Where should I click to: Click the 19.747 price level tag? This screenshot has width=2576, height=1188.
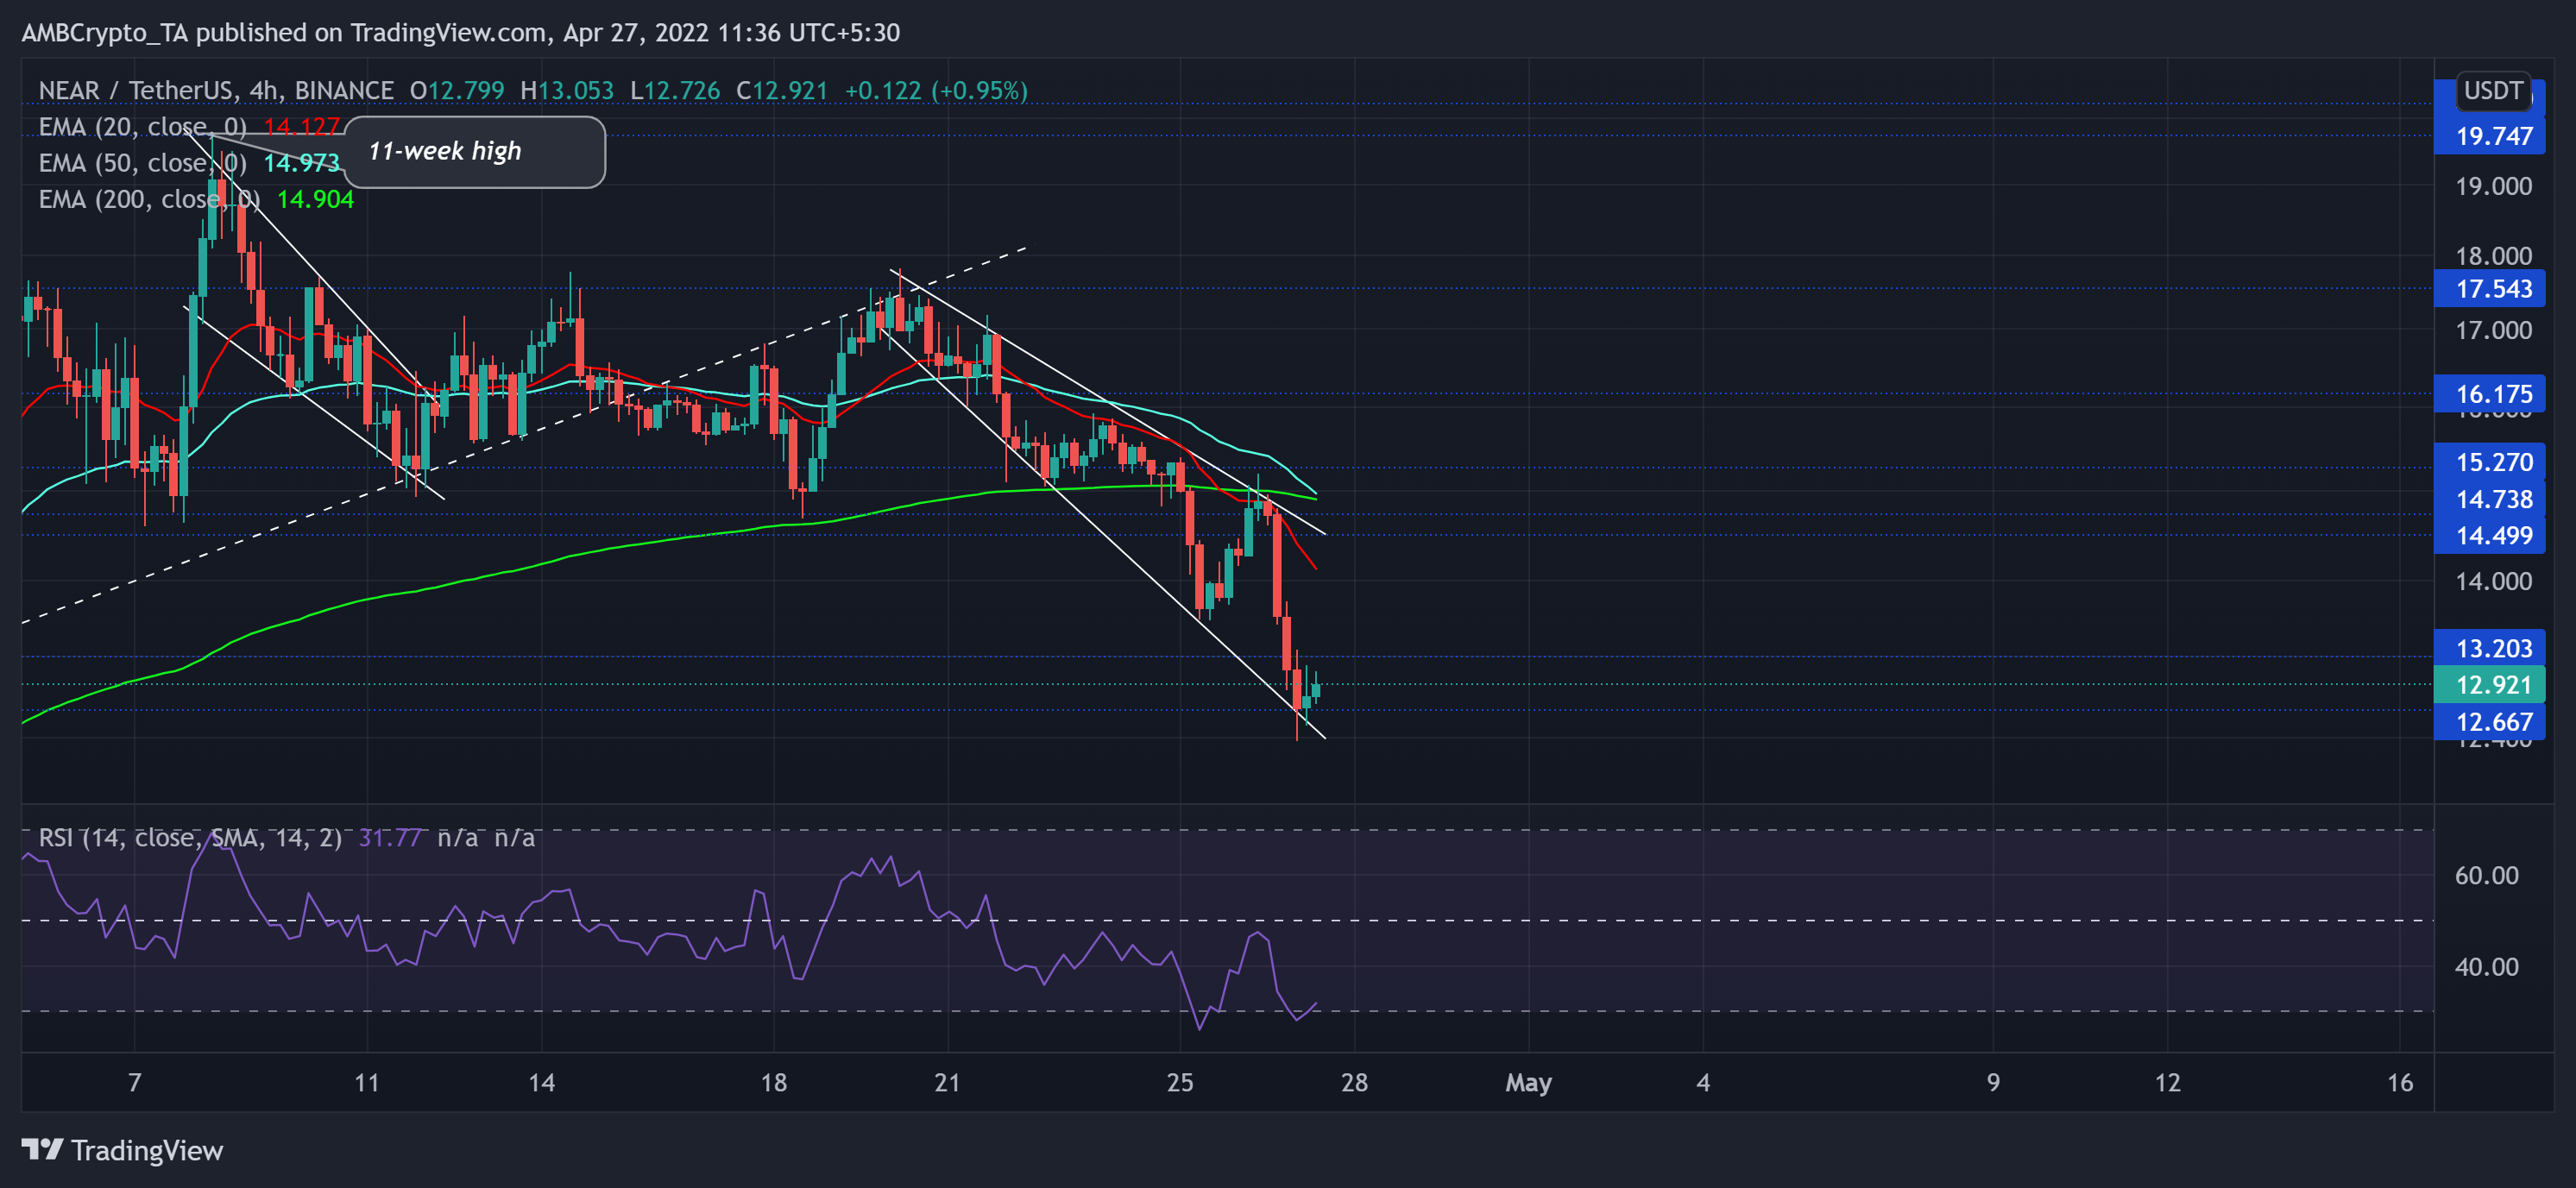2489,136
